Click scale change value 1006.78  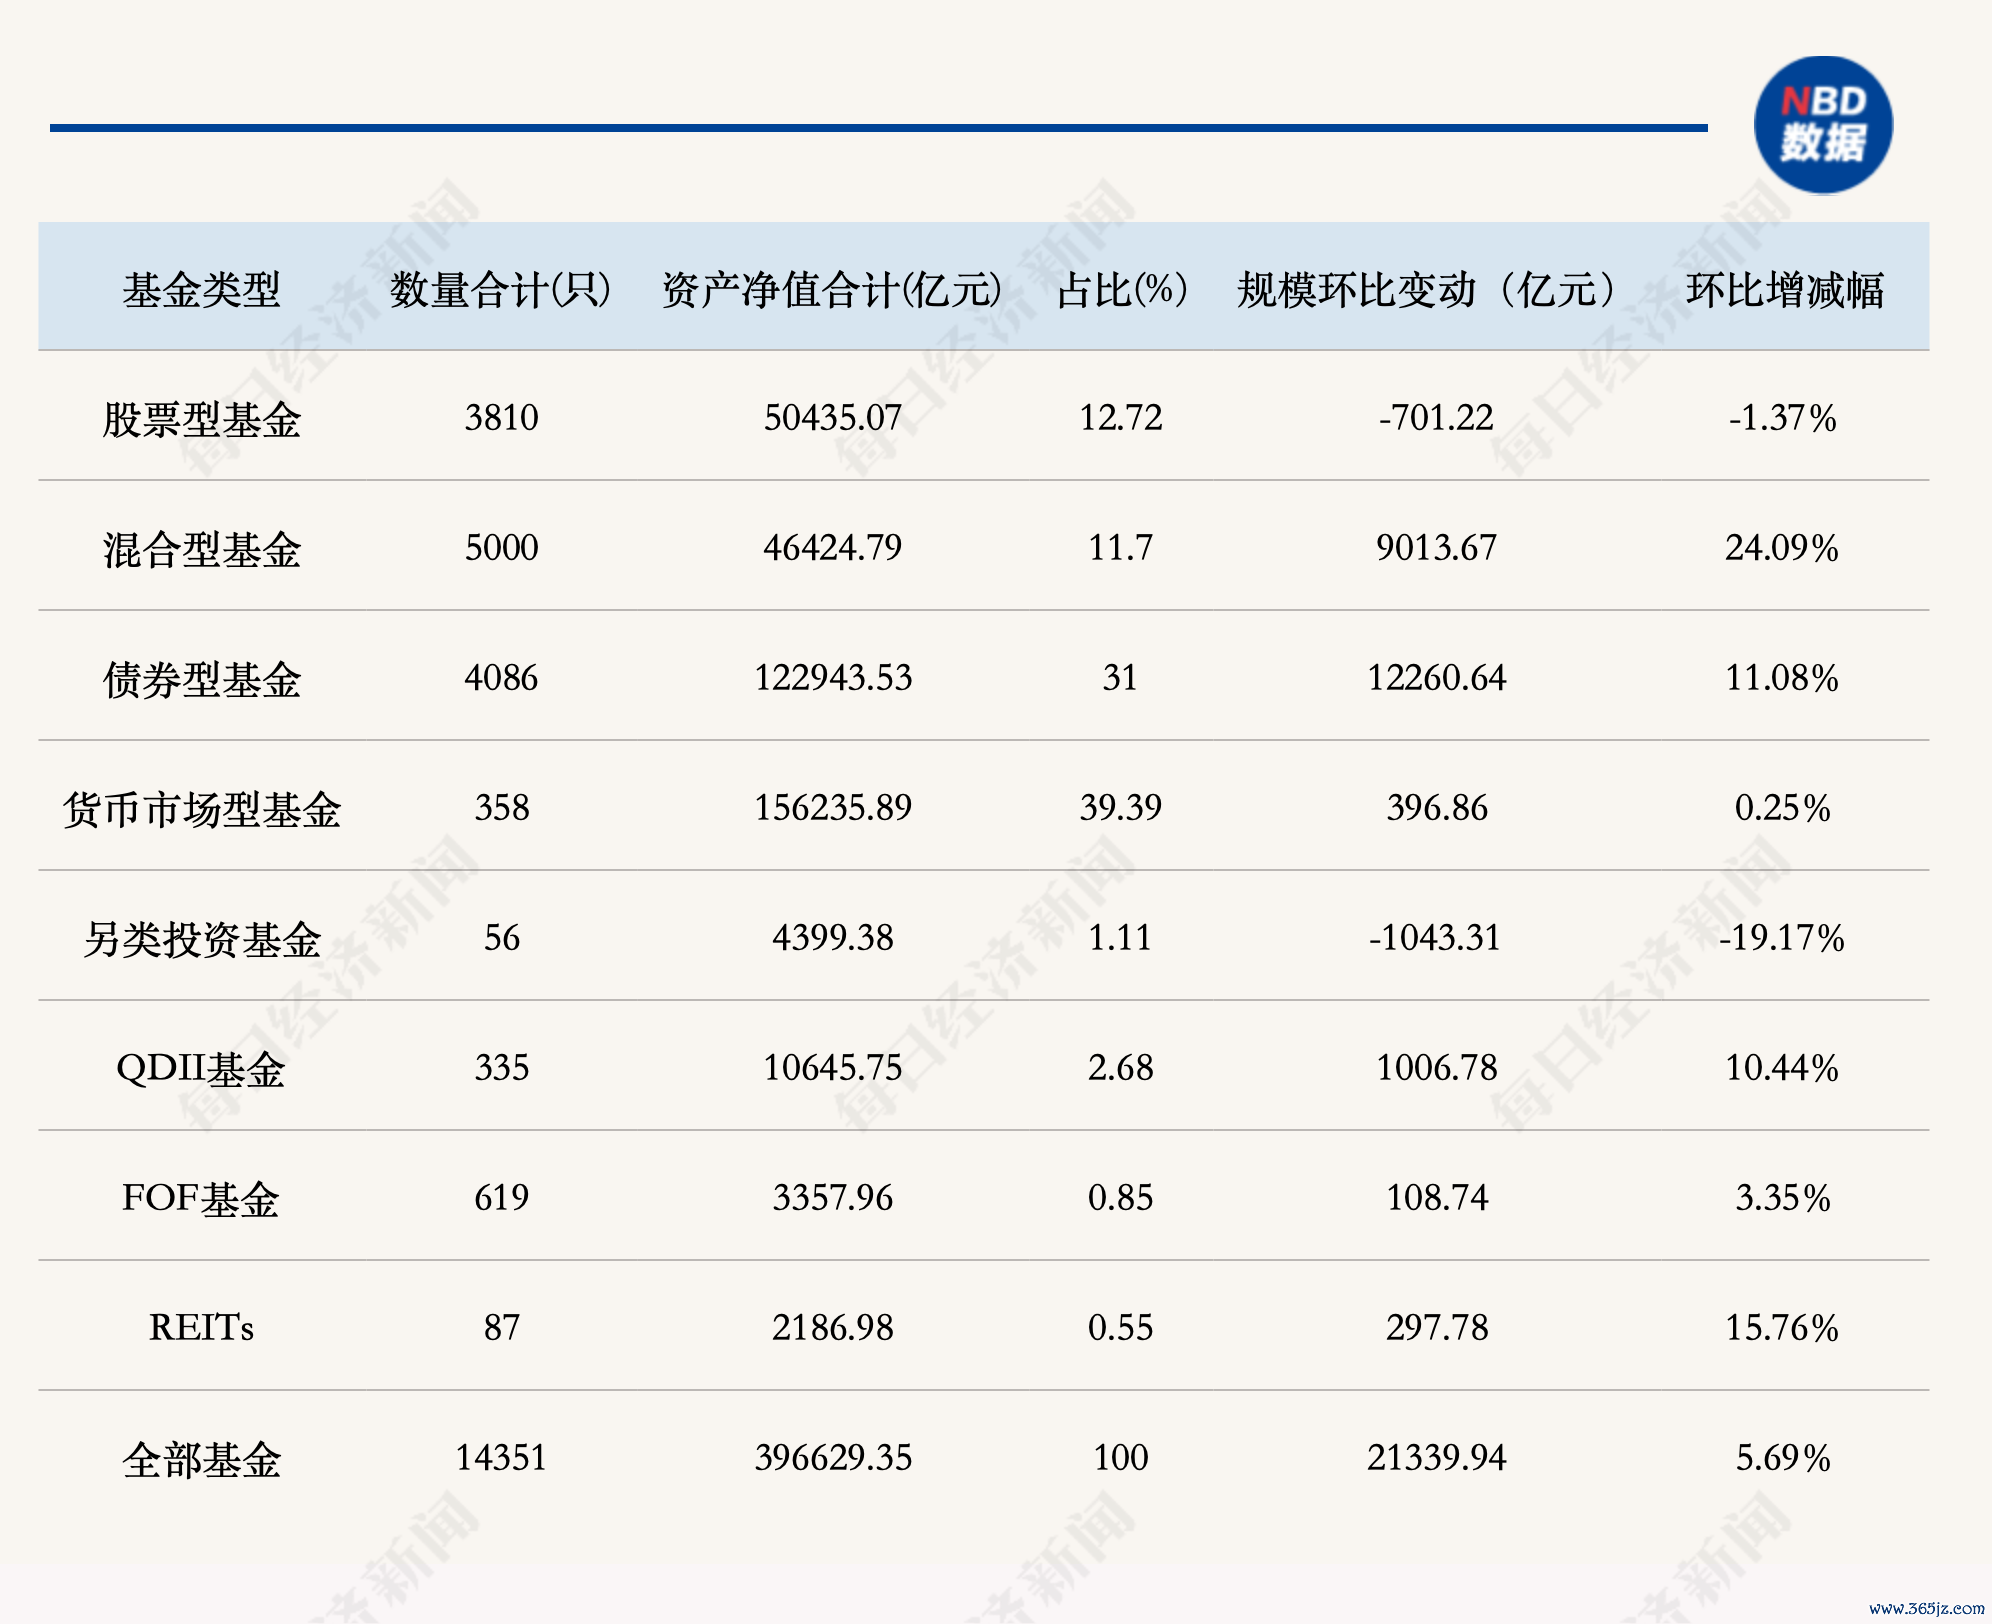pos(1436,1067)
